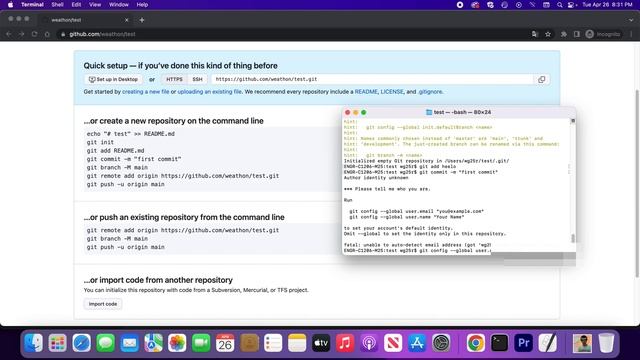Launch FaceTime from the Dock
Viewport: 640px width, 360px height.
click(201, 343)
